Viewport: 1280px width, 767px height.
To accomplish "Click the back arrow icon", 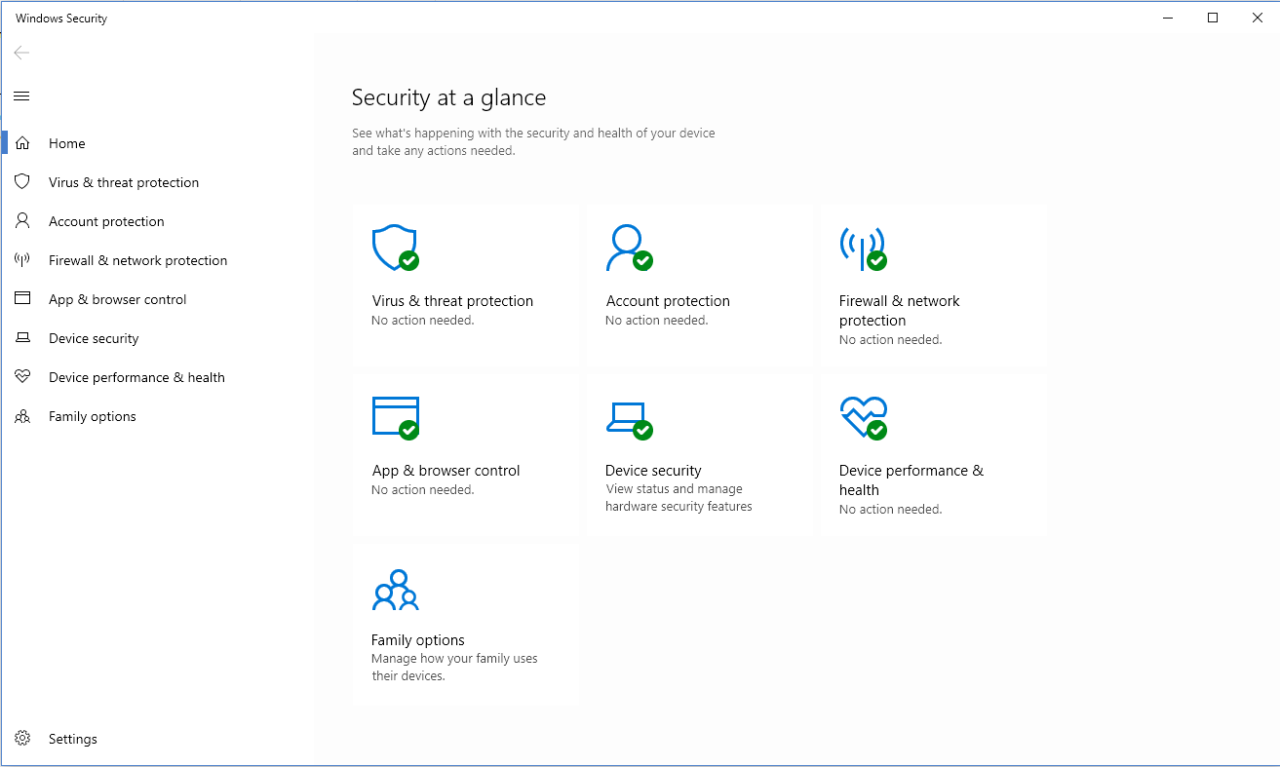I will click(x=22, y=53).
